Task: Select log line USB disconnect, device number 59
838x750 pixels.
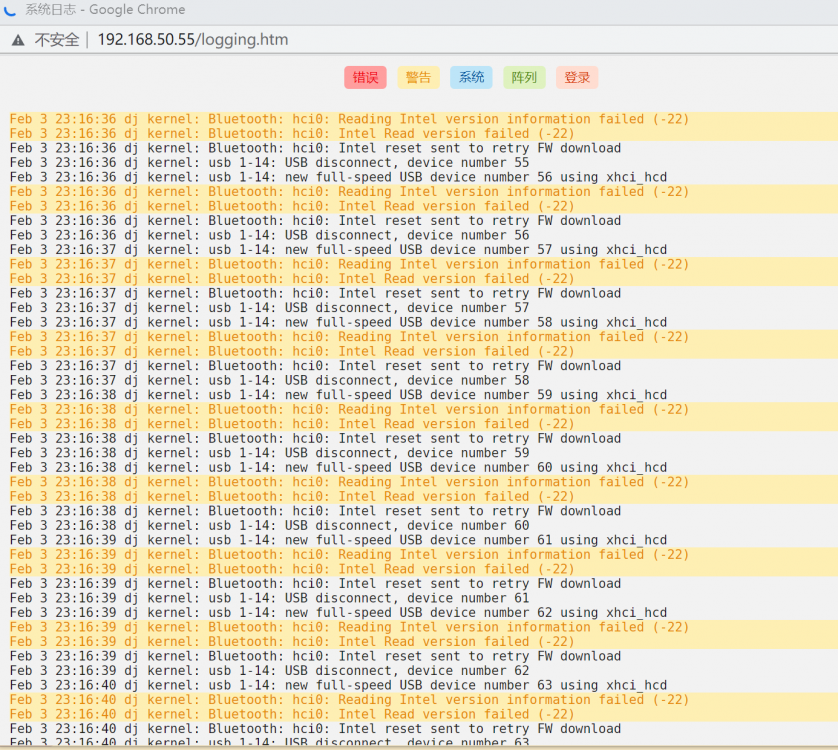Action: (269, 453)
